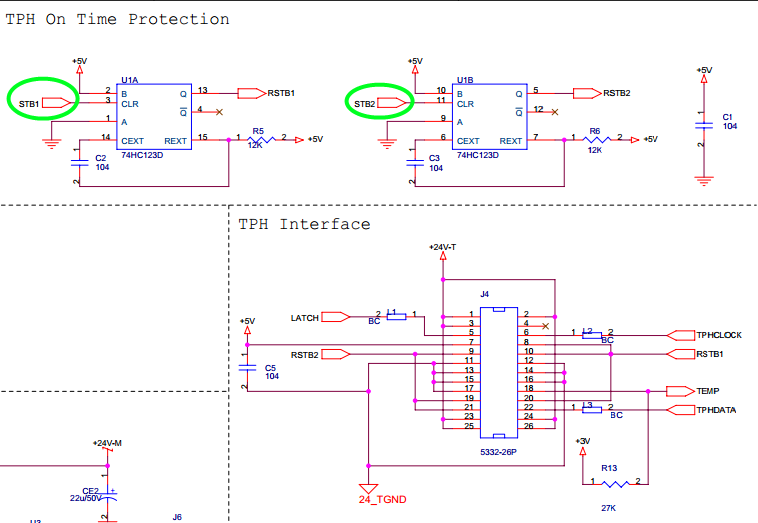Click the no-connect X on U1B pin 12
The image size is (758, 523).
tap(554, 112)
